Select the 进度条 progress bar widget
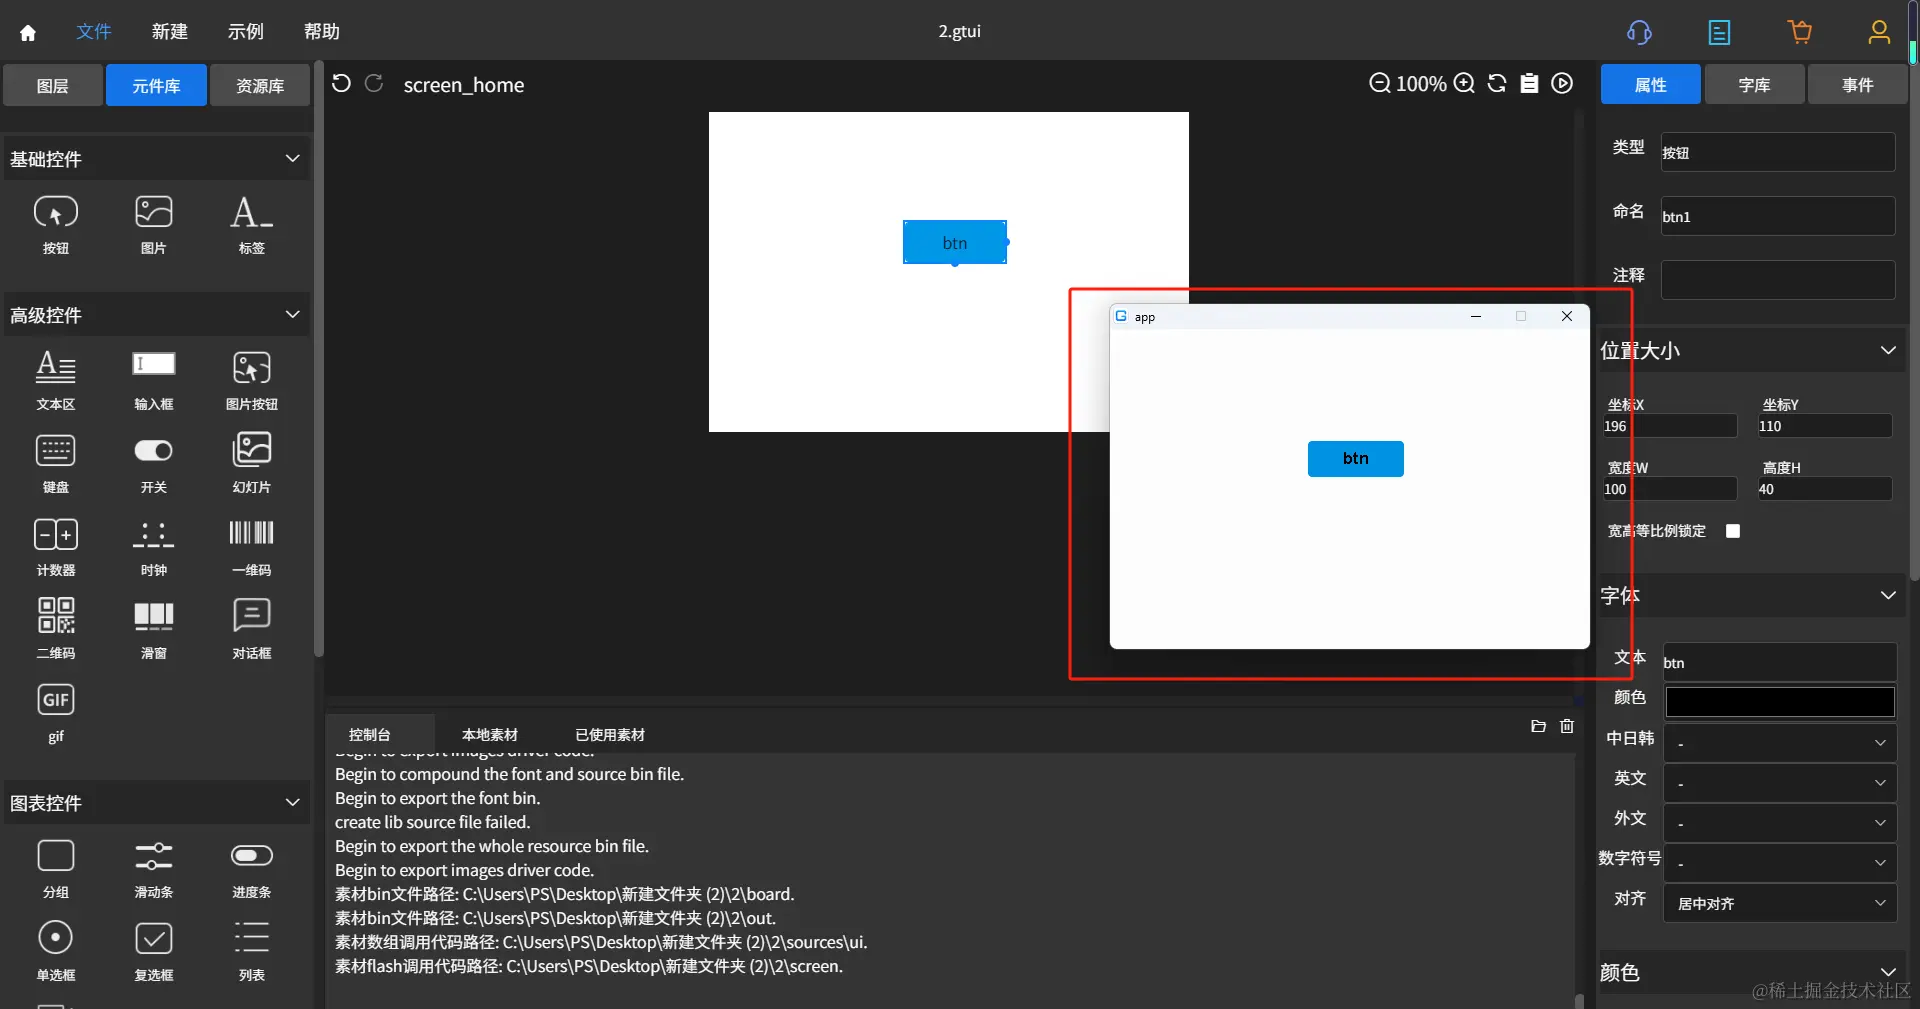Viewport: 1920px width, 1009px height. point(252,869)
